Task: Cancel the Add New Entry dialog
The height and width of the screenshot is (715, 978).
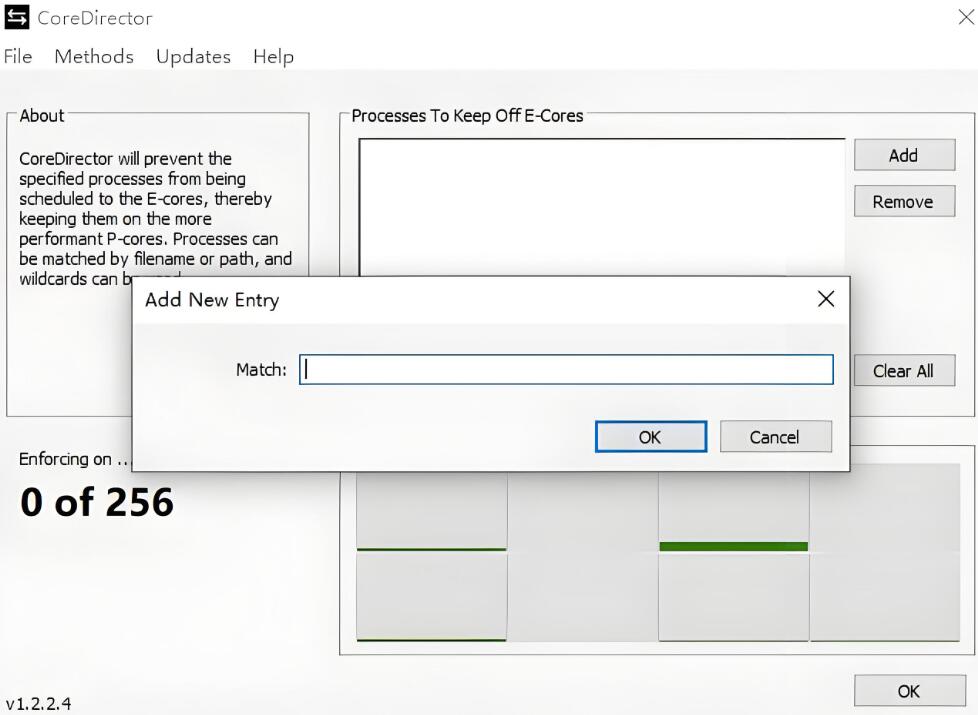Action: (775, 437)
